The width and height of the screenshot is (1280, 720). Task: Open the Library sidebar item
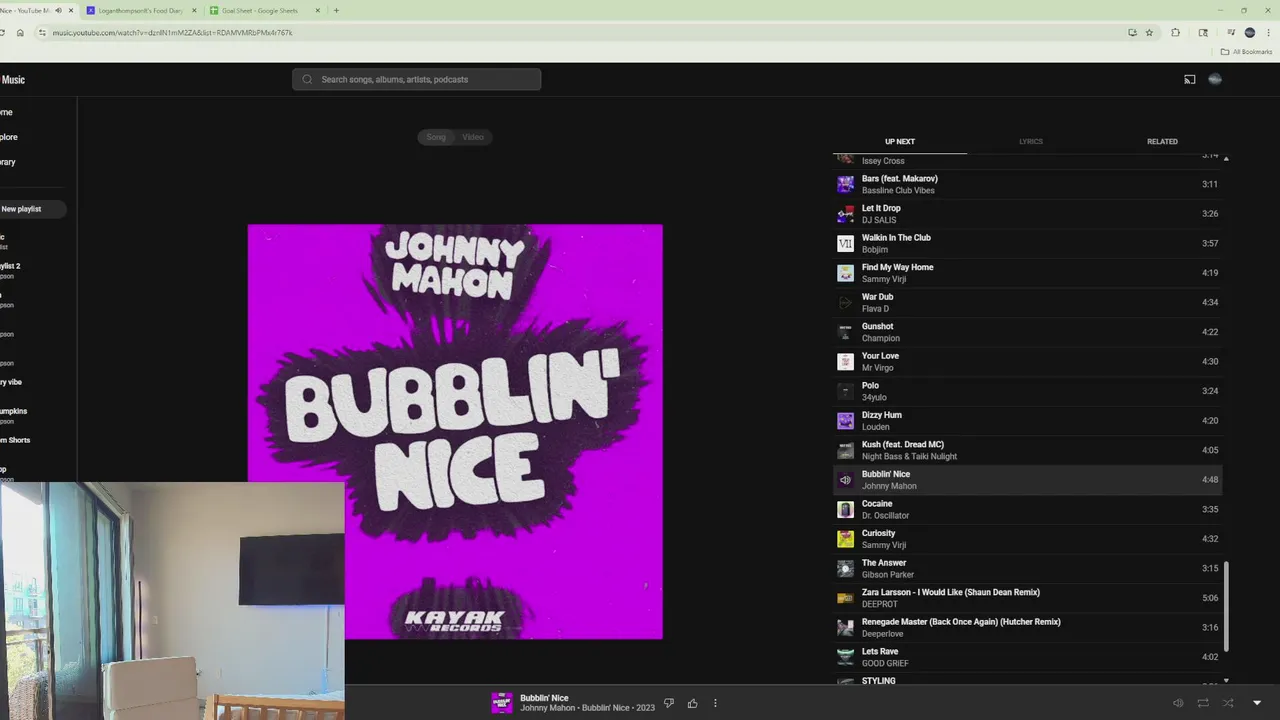point(8,162)
